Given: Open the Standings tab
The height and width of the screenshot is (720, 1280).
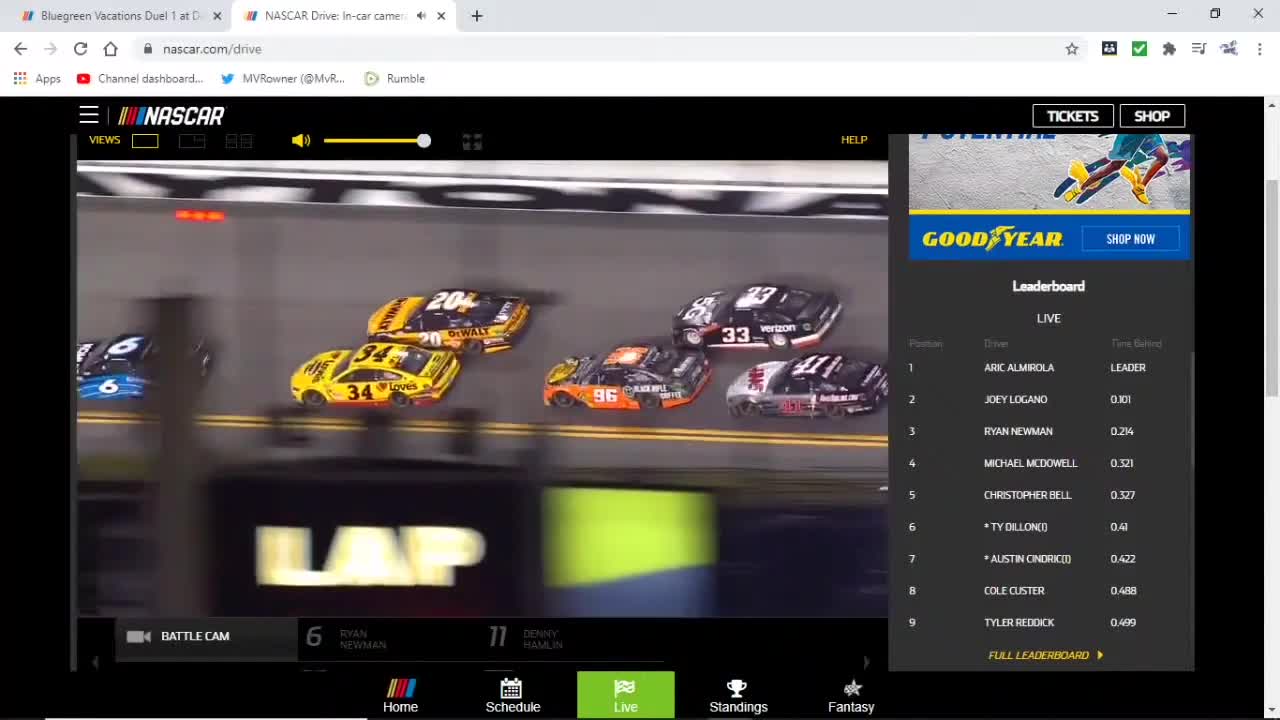Looking at the screenshot, I should (738, 695).
